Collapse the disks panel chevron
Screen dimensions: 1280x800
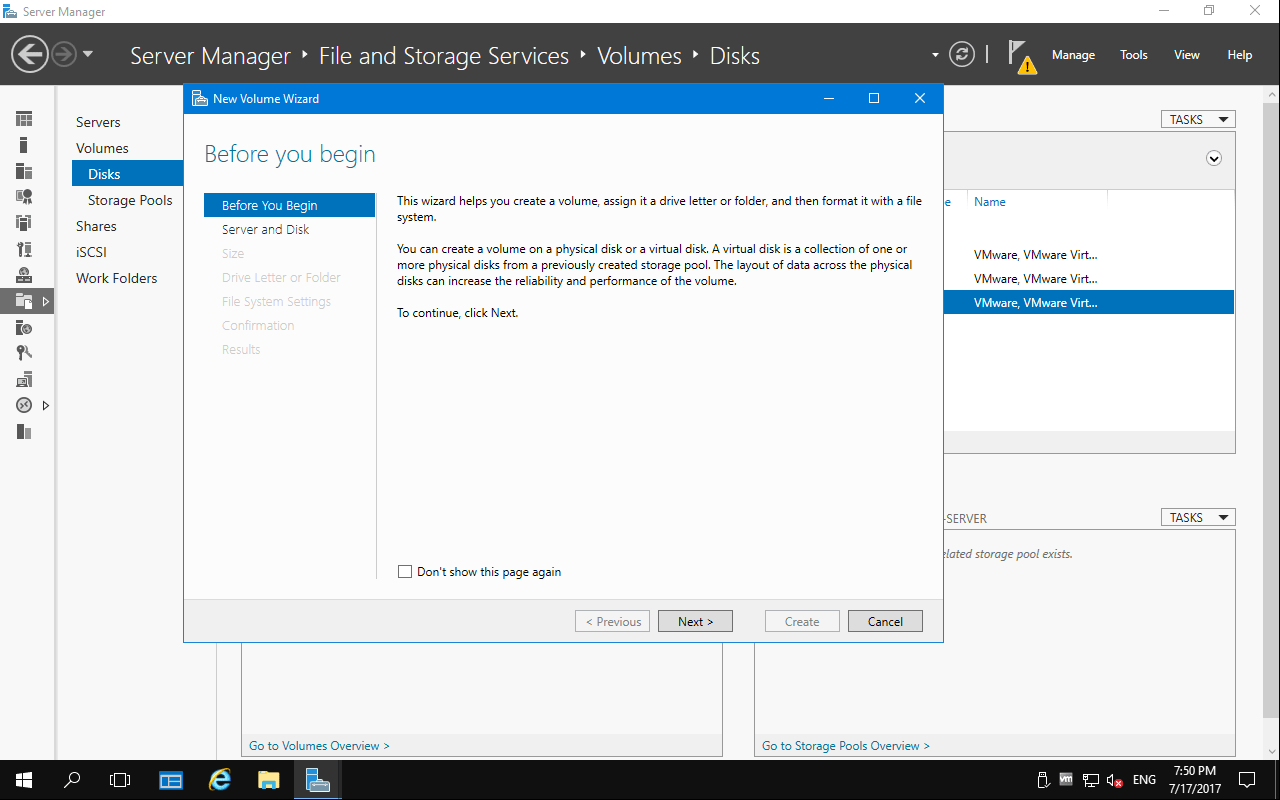pyautogui.click(x=1214, y=158)
